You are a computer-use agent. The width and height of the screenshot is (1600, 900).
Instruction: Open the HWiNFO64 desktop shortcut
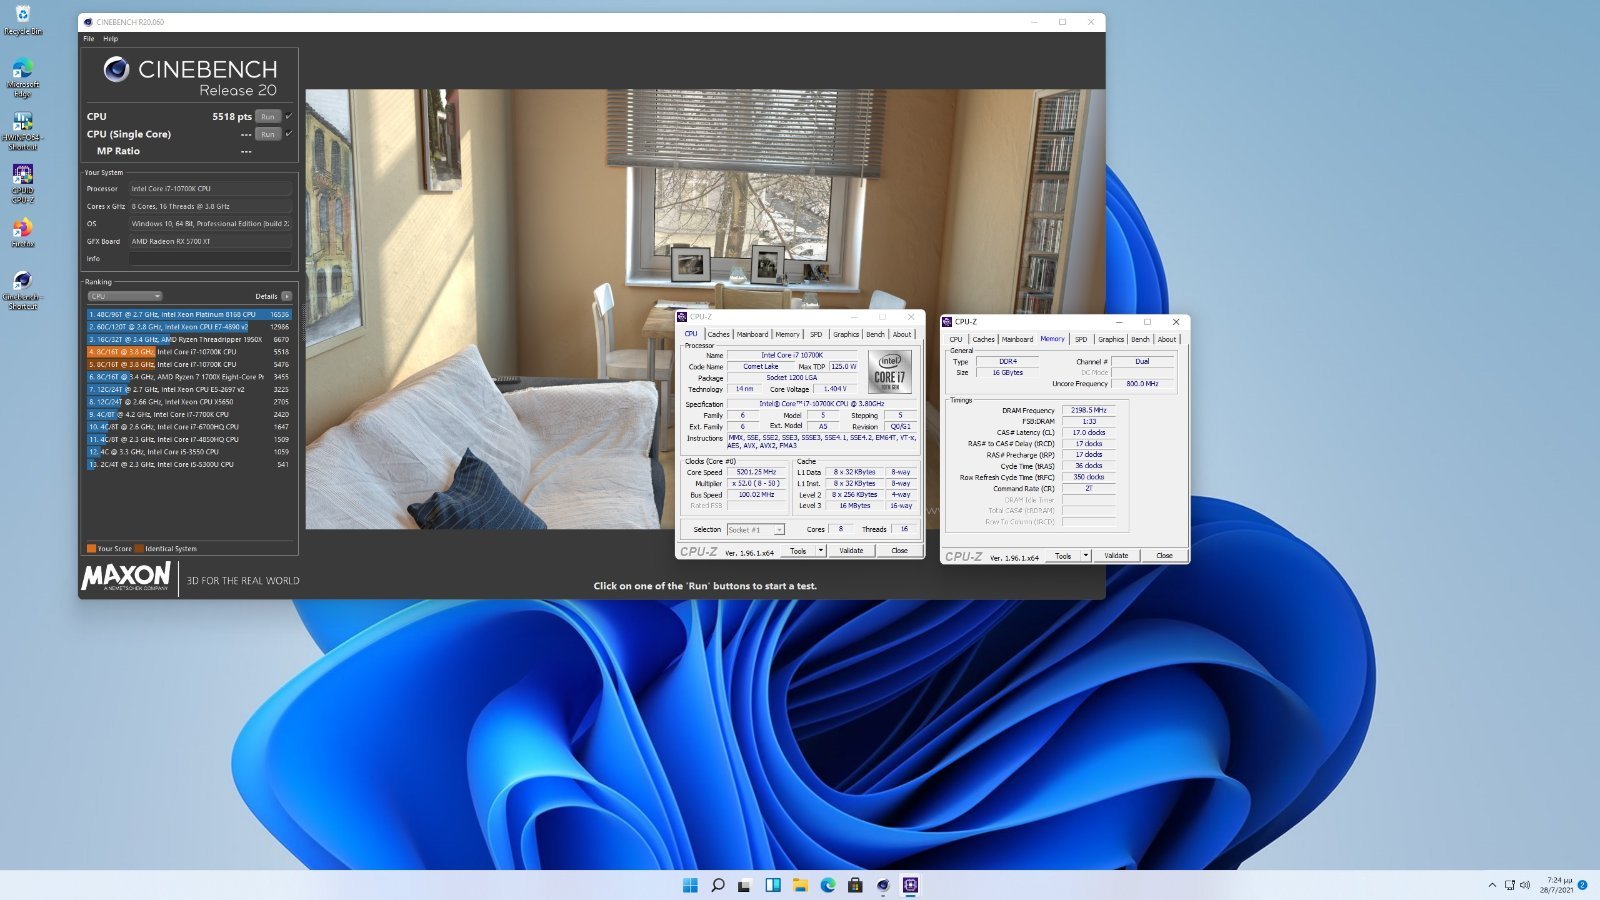[x=23, y=129]
